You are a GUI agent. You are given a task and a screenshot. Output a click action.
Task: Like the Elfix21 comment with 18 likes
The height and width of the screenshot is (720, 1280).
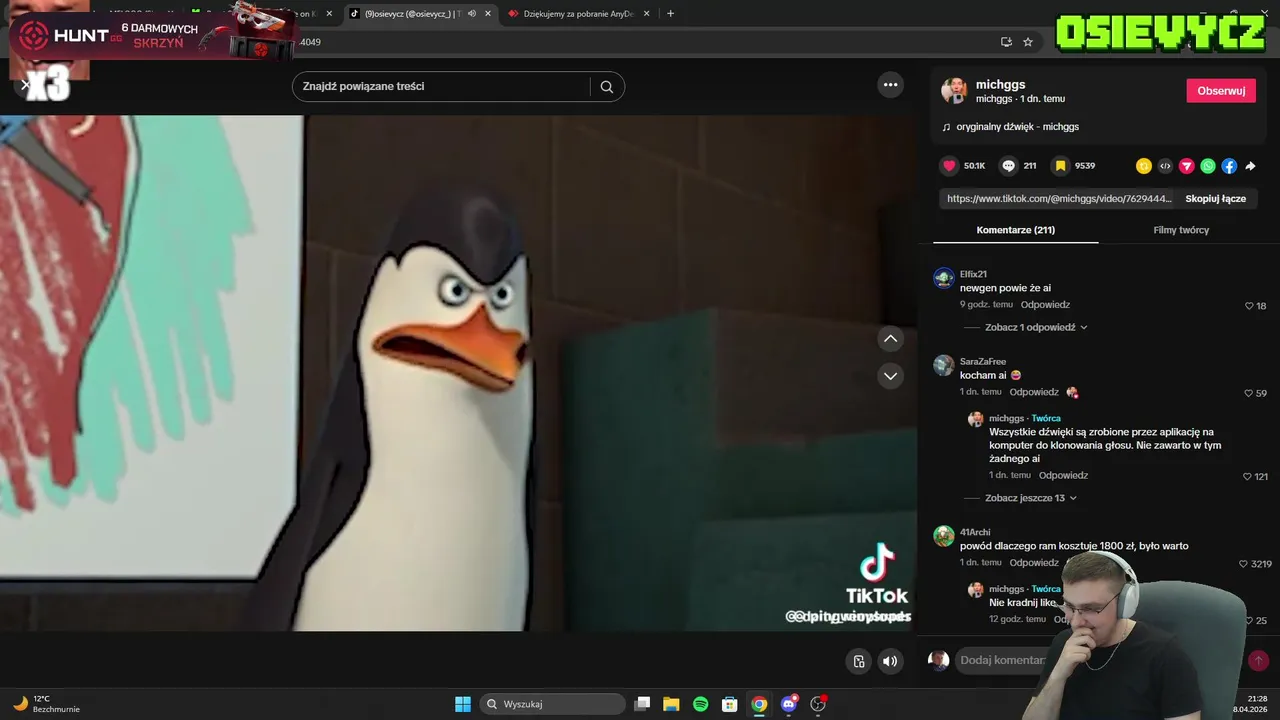pyautogui.click(x=1249, y=306)
